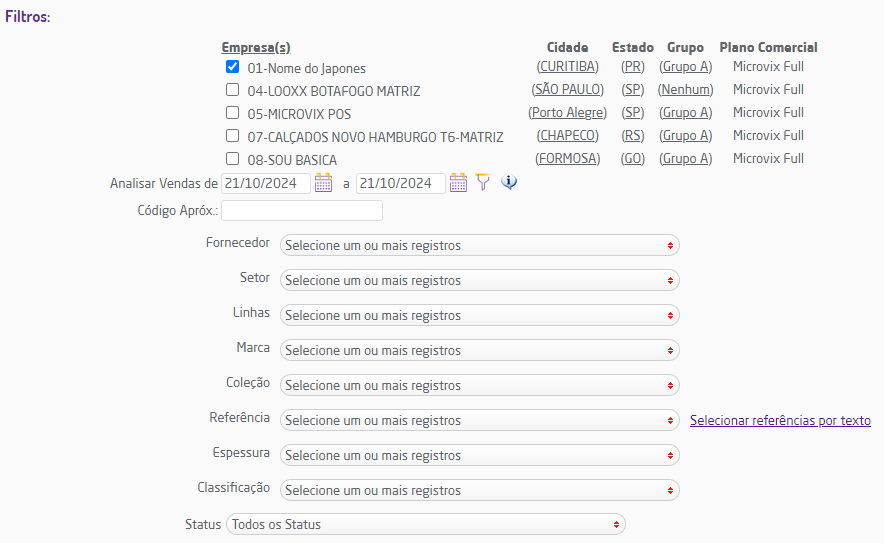This screenshot has height=543, width=884.
Task: Enable the 05-MICROVIX POS checkbox
Action: click(x=233, y=113)
